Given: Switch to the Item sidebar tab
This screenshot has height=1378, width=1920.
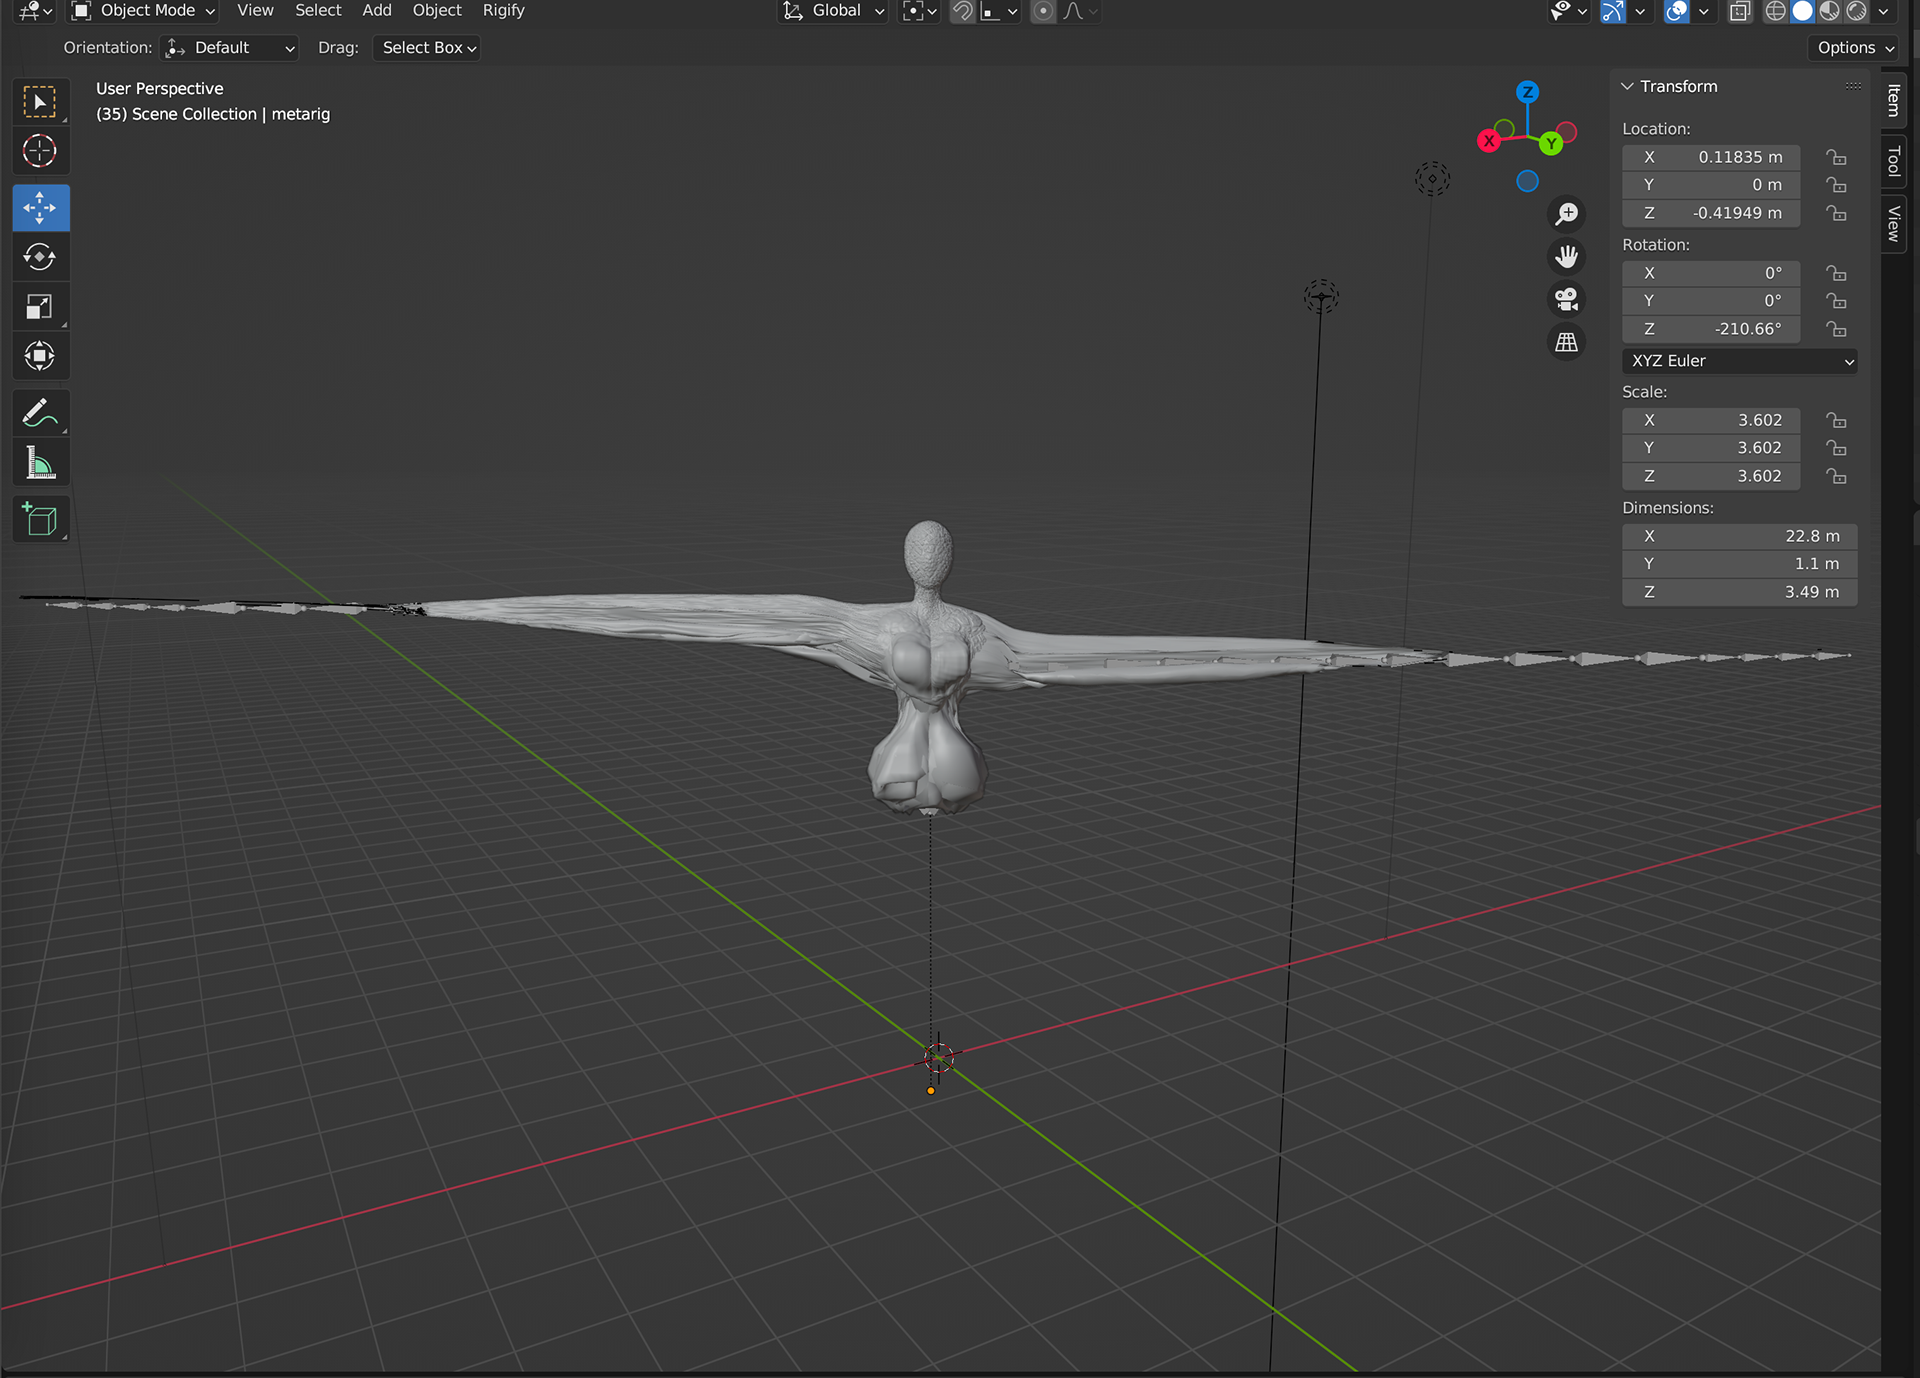Looking at the screenshot, I should (x=1893, y=100).
